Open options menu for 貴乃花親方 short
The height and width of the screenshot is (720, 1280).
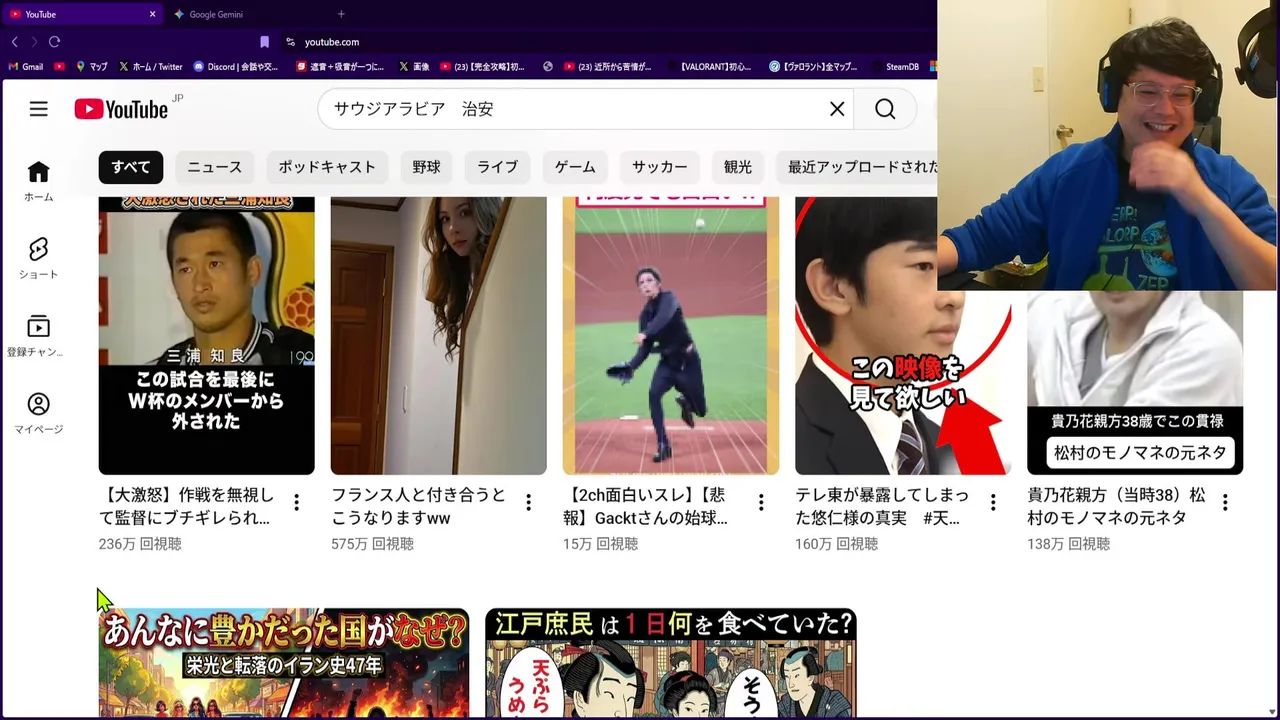coord(1225,502)
